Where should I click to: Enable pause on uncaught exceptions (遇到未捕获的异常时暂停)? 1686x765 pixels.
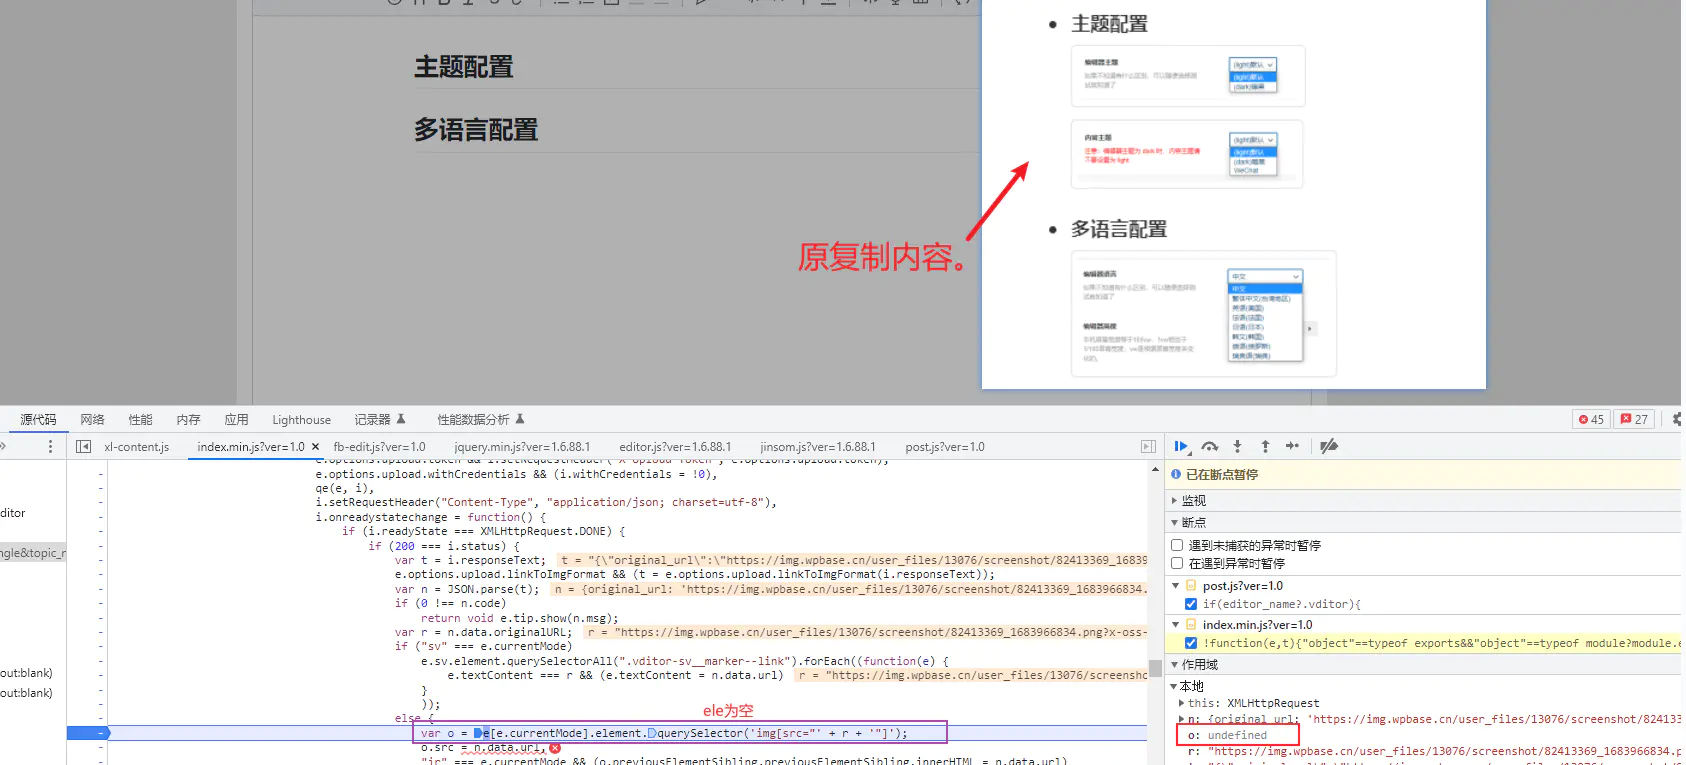[x=1177, y=545]
